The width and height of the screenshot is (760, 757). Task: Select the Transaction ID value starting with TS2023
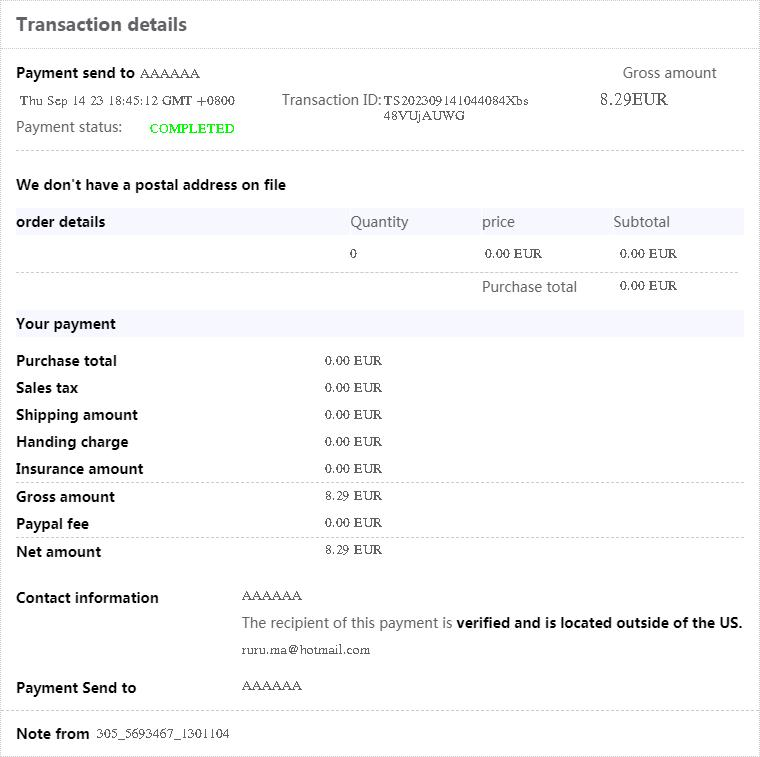point(455,107)
